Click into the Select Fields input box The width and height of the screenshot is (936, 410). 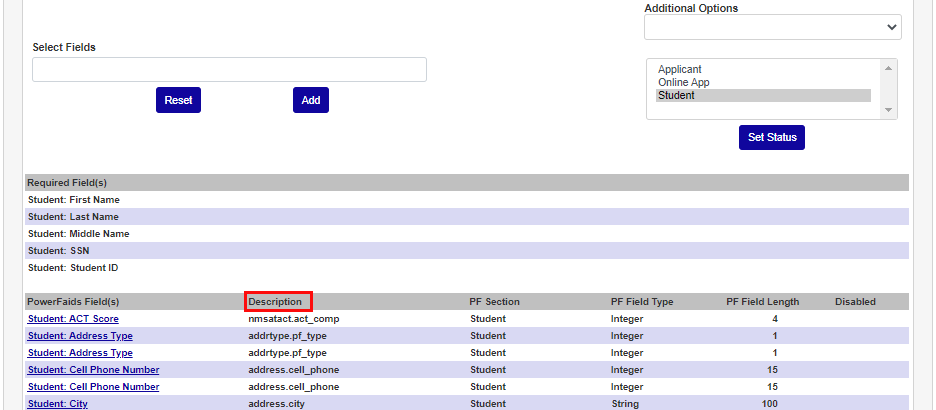click(229, 69)
